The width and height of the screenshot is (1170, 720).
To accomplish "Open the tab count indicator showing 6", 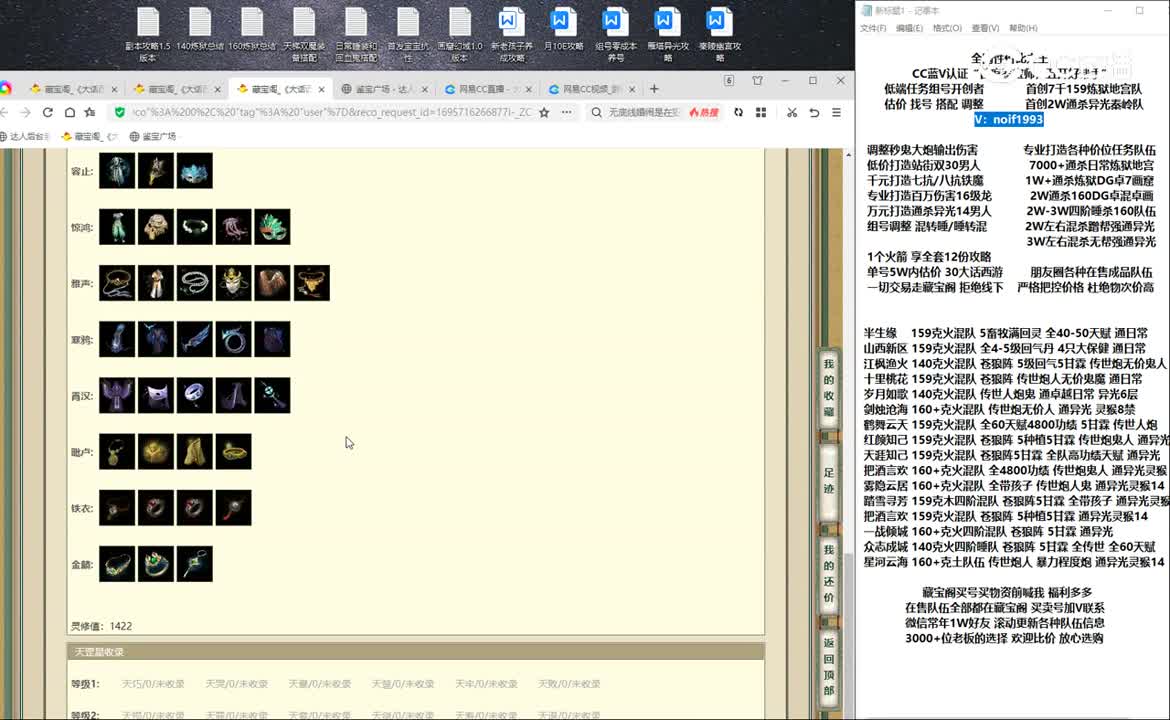I will (x=729, y=81).
